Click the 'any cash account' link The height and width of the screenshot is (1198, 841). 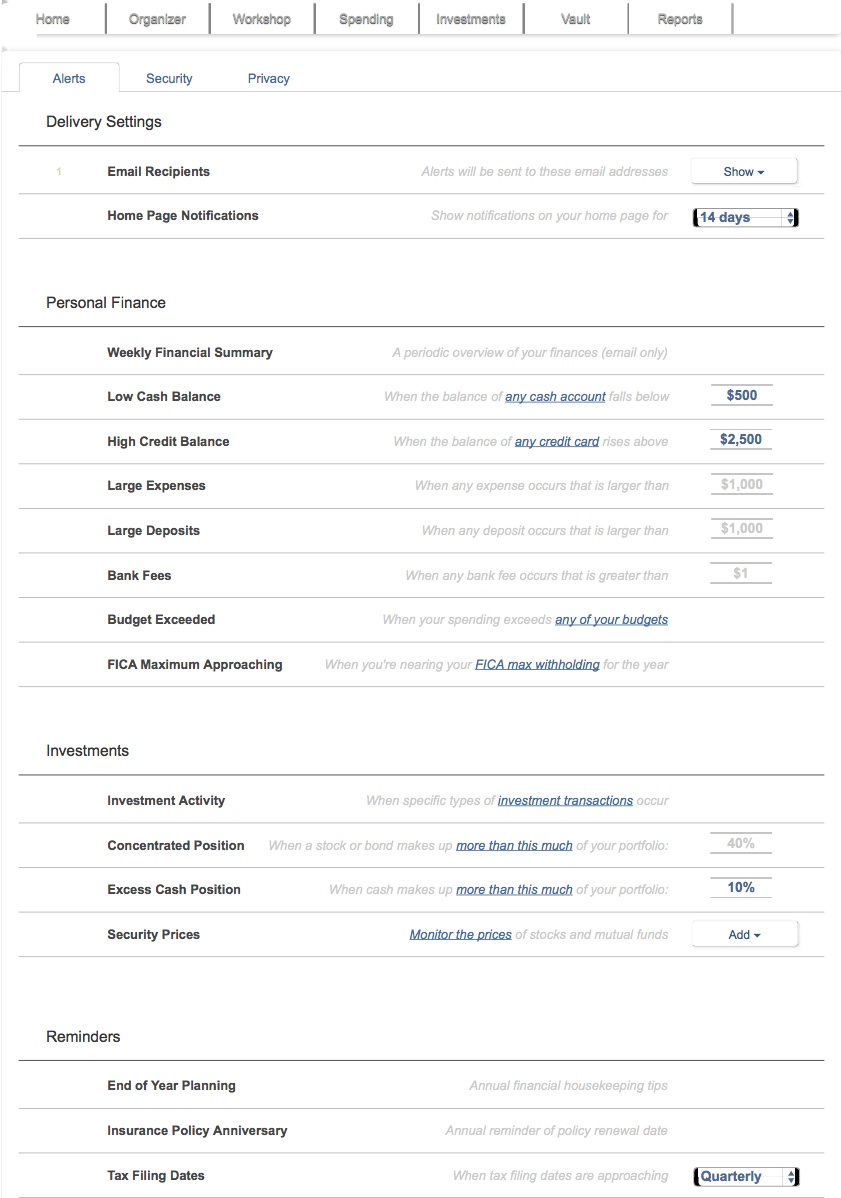pos(555,397)
